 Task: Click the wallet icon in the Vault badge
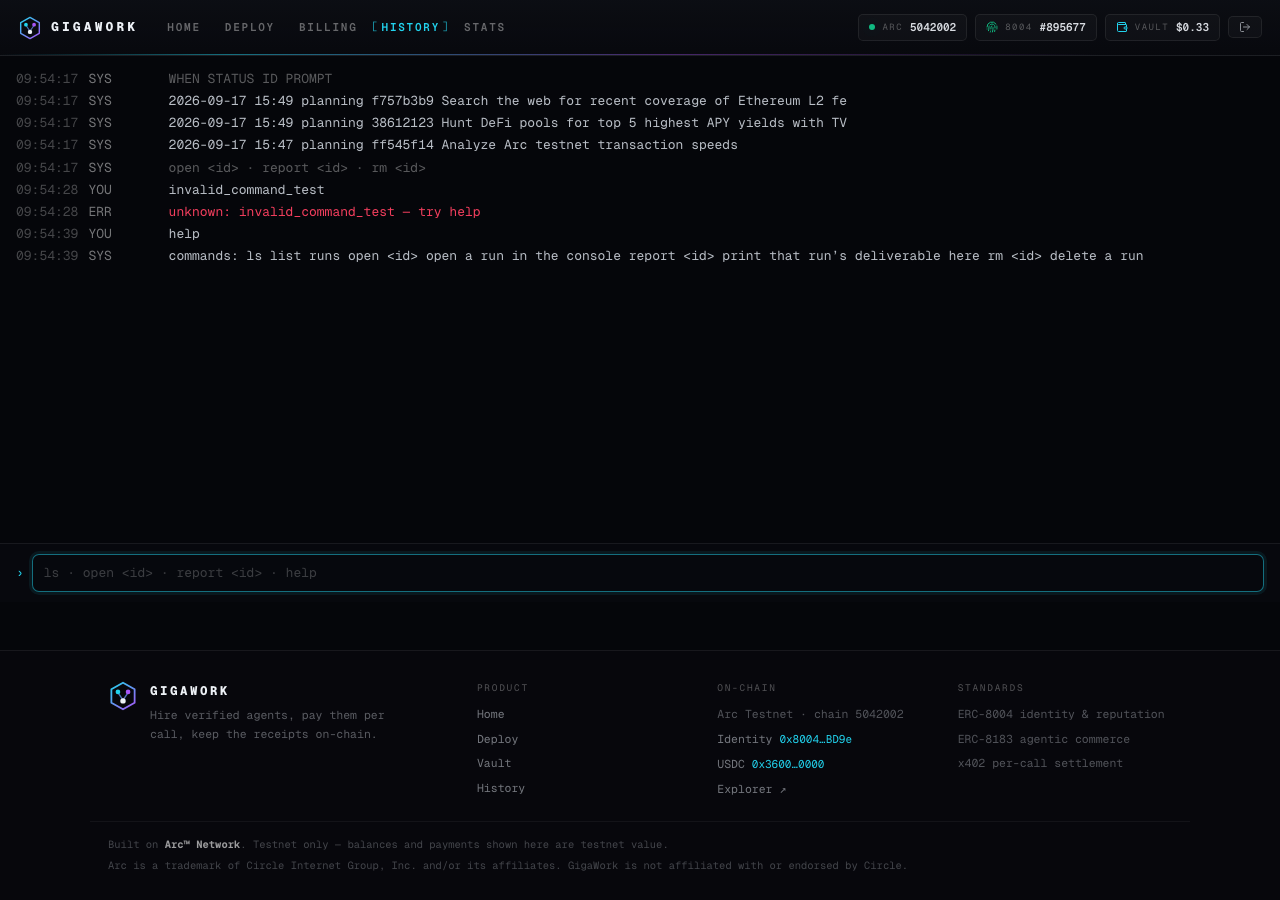pyautogui.click(x=1122, y=28)
